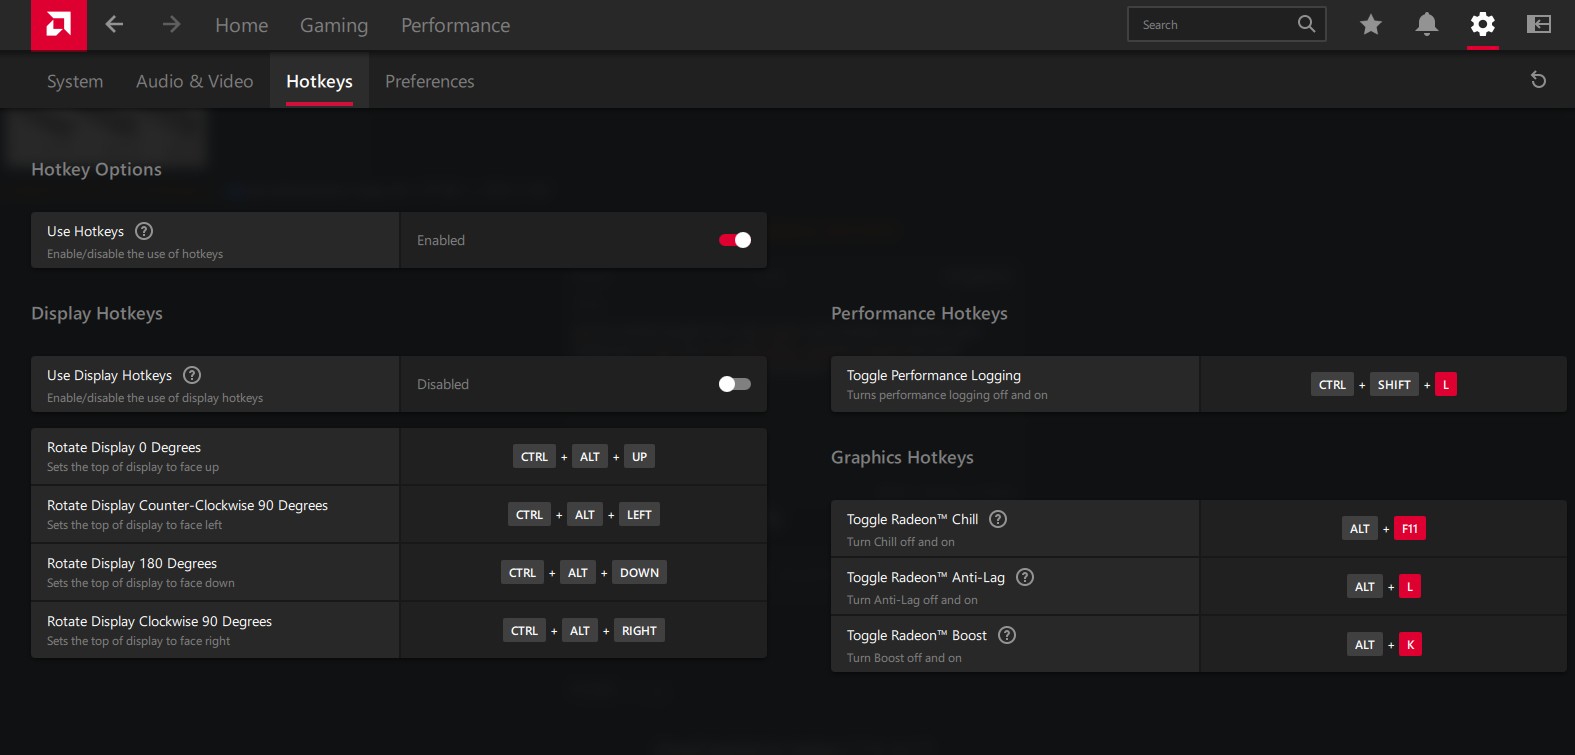
Task: Show help for Use Hotkeys
Action: (144, 231)
